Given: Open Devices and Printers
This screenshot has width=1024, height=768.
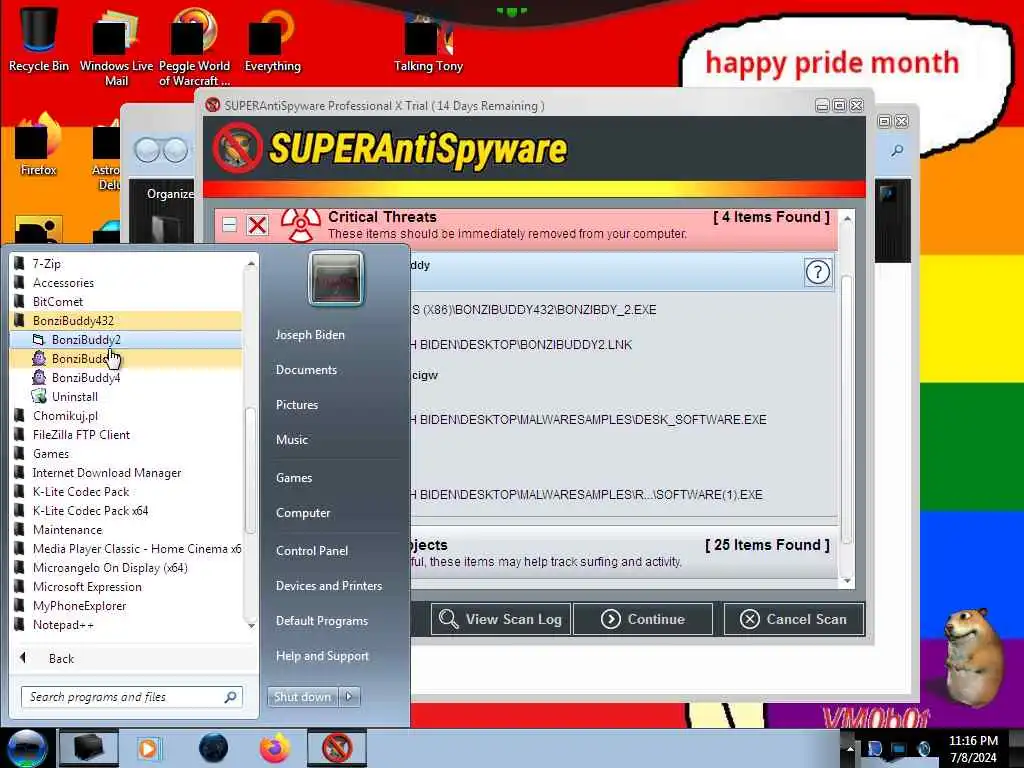Looking at the screenshot, I should coord(328,586).
